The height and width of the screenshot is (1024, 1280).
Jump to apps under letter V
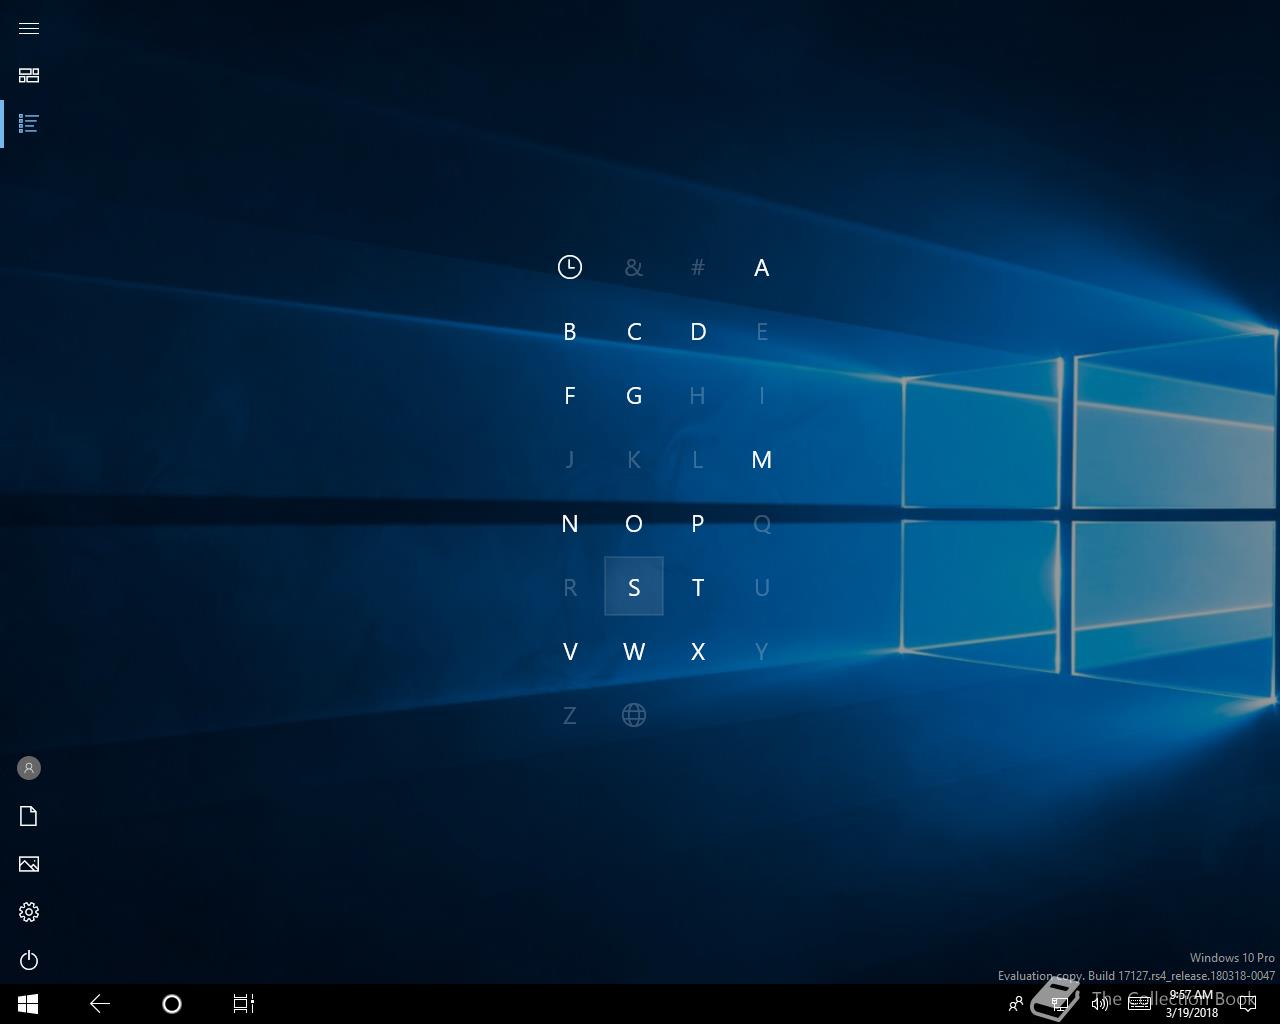[570, 651]
